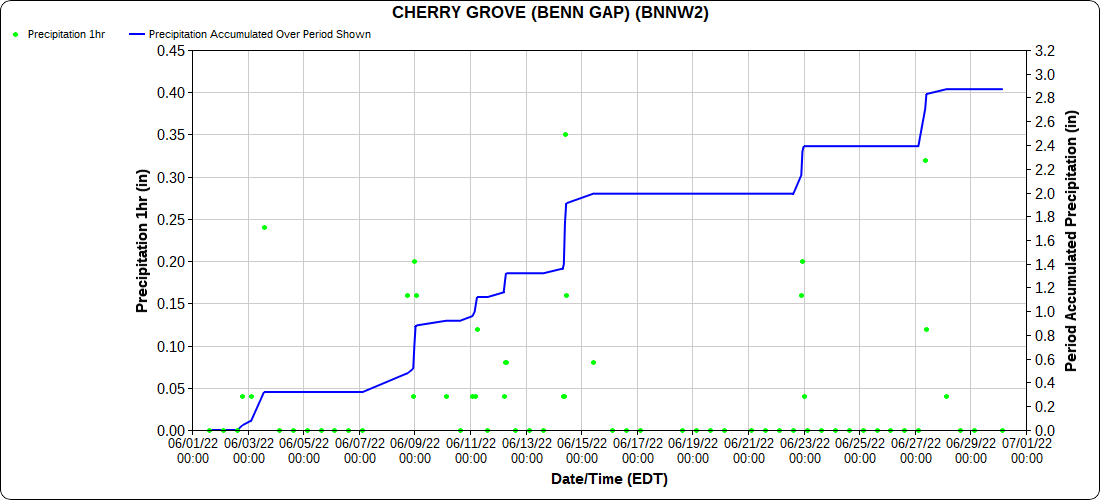Select the 06/01/22 date tick label

pos(193,449)
